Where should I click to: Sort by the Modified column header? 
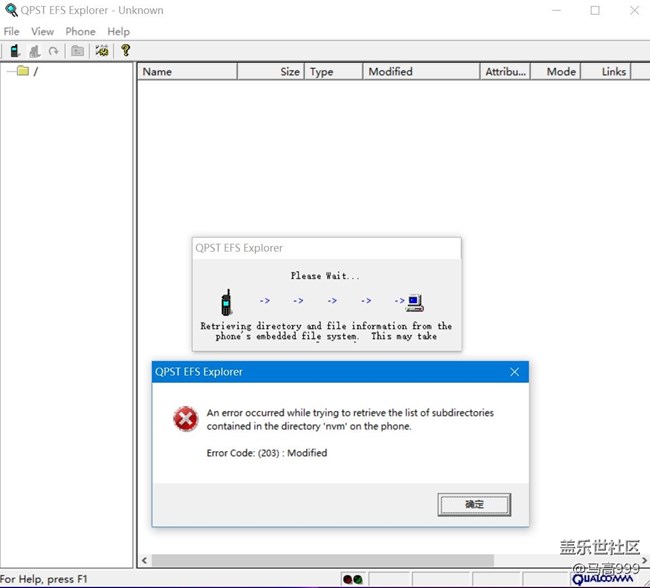click(420, 72)
